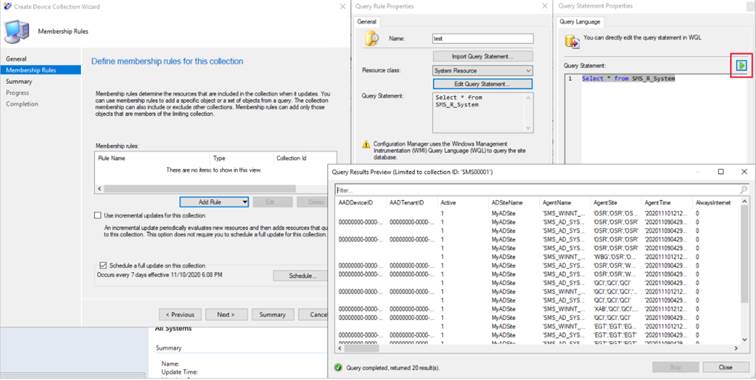Click the Query Rule Properties name icon
756x380 pixels.
click(x=371, y=39)
